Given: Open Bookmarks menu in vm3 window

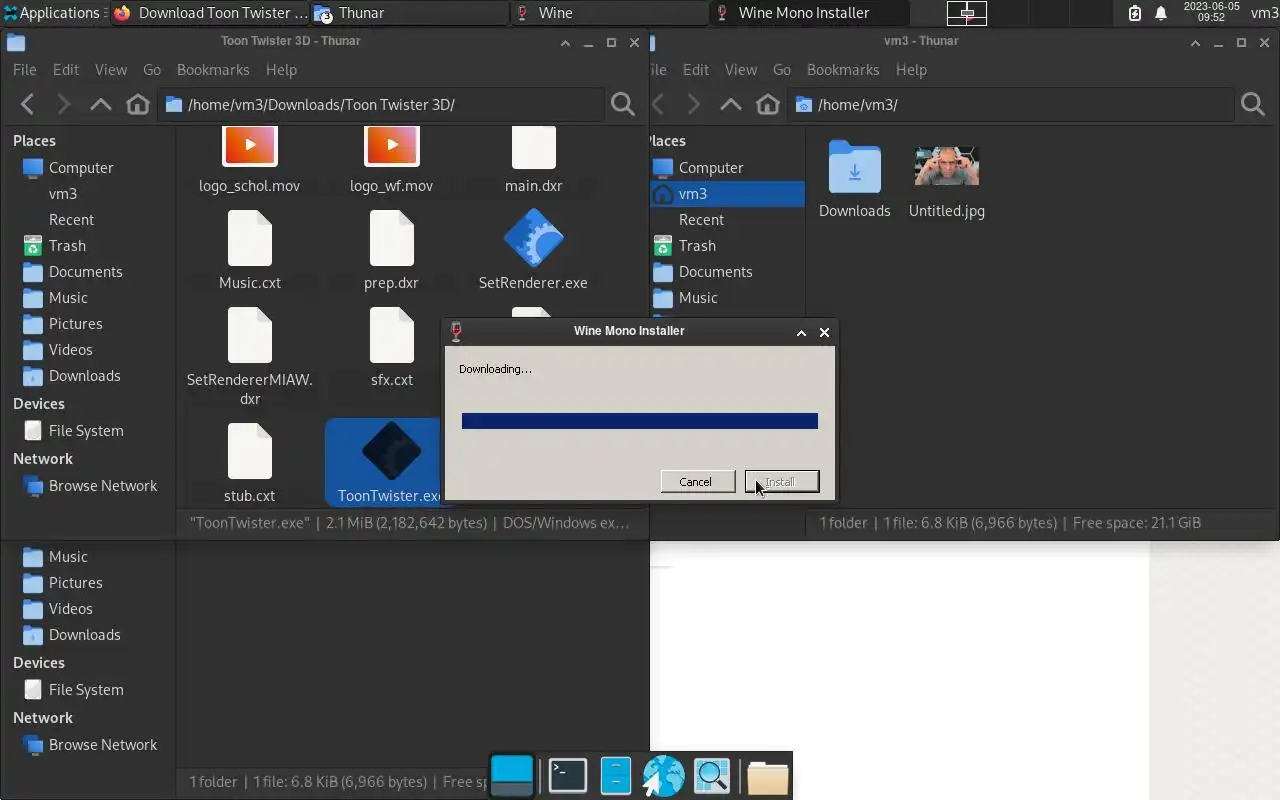Looking at the screenshot, I should pyautogui.click(x=843, y=69).
